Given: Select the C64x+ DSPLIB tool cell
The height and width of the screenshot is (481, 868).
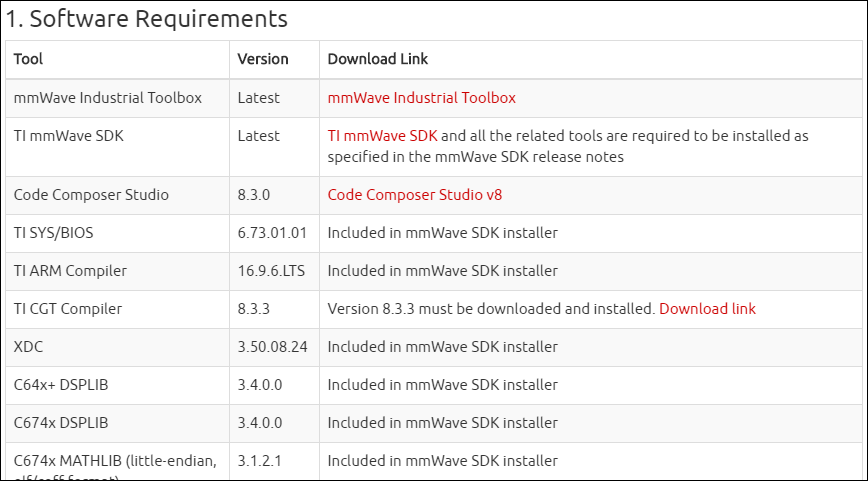Looking at the screenshot, I should [x=117, y=385].
